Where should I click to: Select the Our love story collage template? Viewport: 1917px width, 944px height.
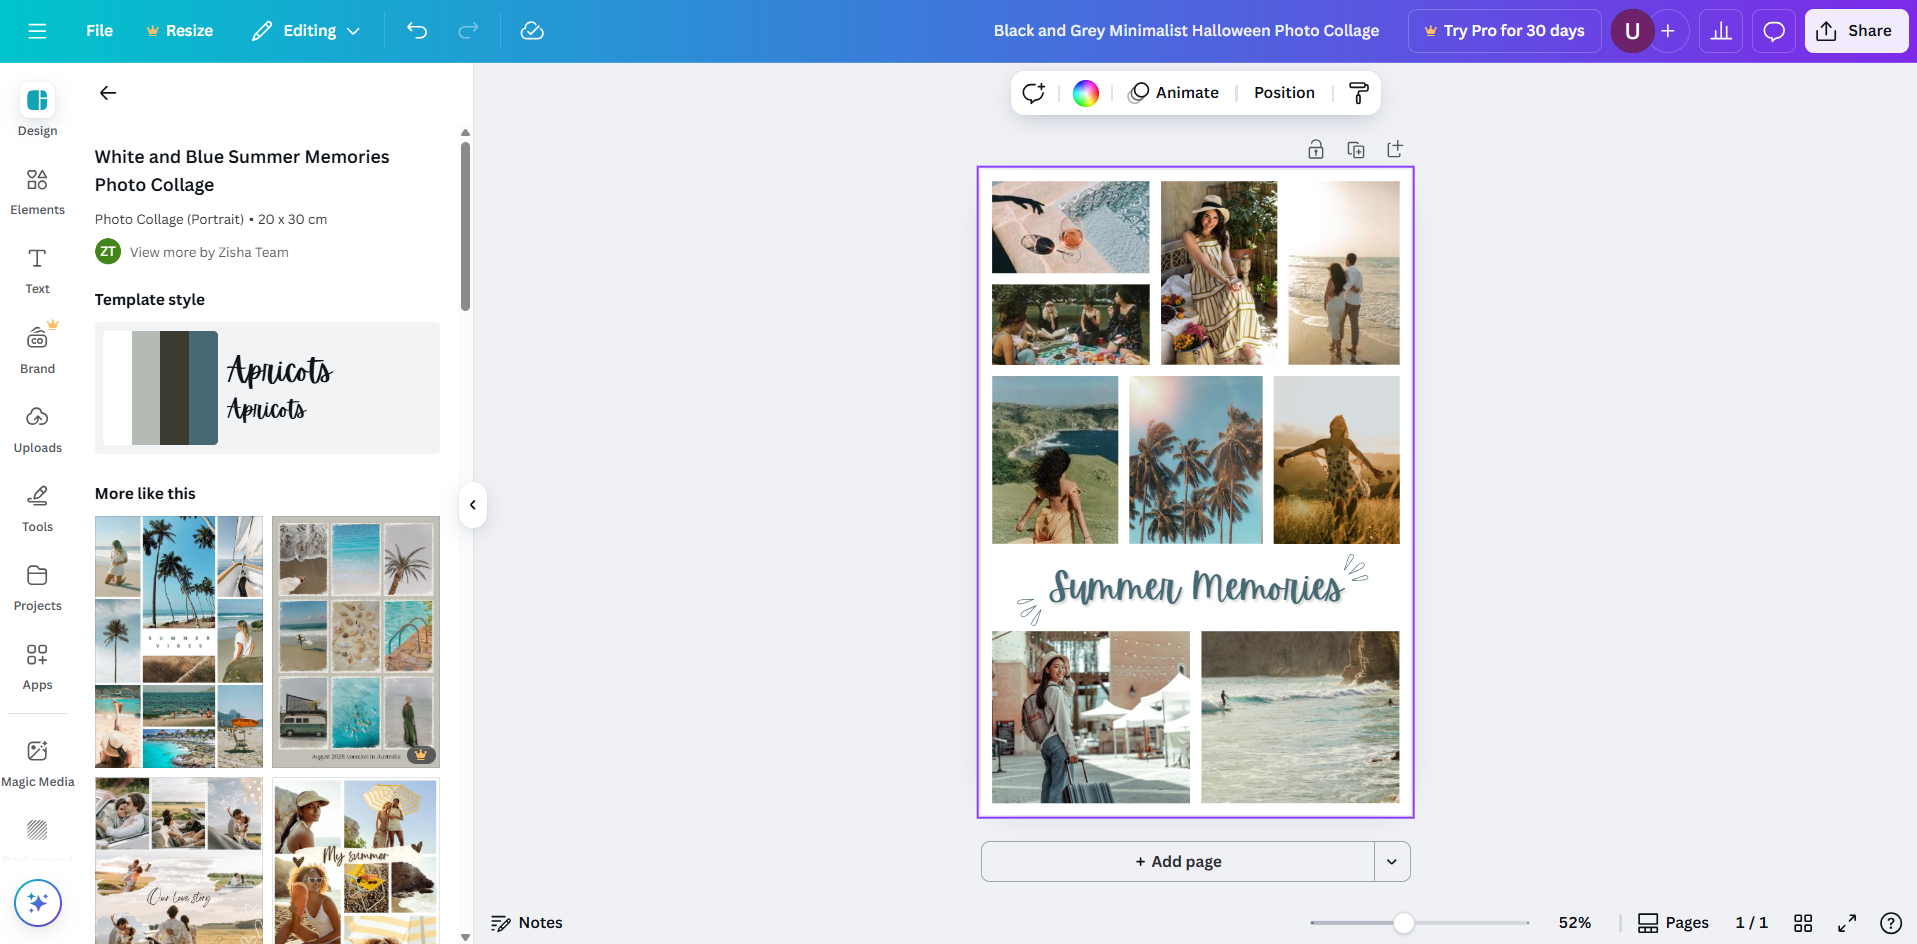click(179, 861)
